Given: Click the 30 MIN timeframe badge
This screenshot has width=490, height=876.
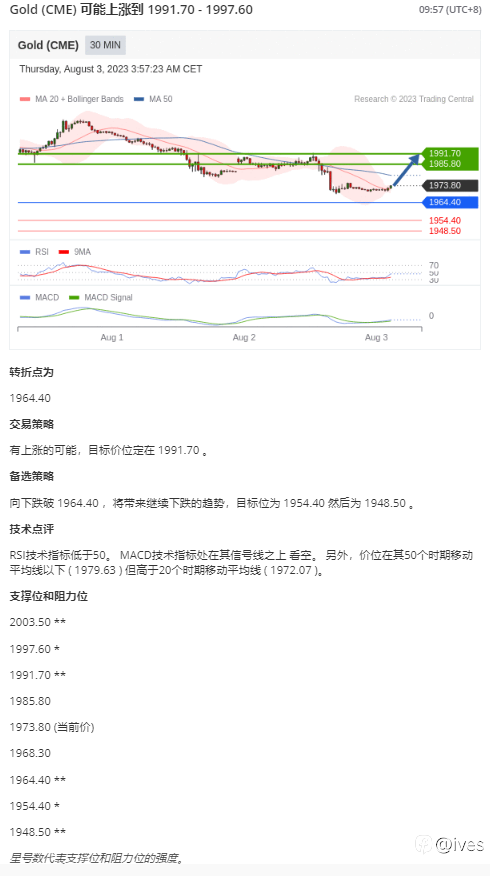Looking at the screenshot, I should (x=106, y=45).
